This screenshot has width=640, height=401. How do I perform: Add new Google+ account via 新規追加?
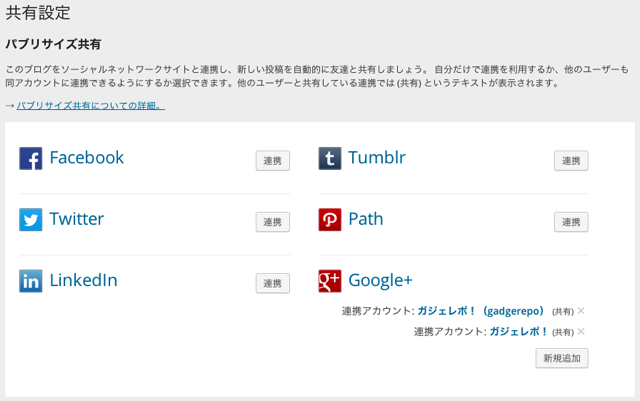pos(562,358)
